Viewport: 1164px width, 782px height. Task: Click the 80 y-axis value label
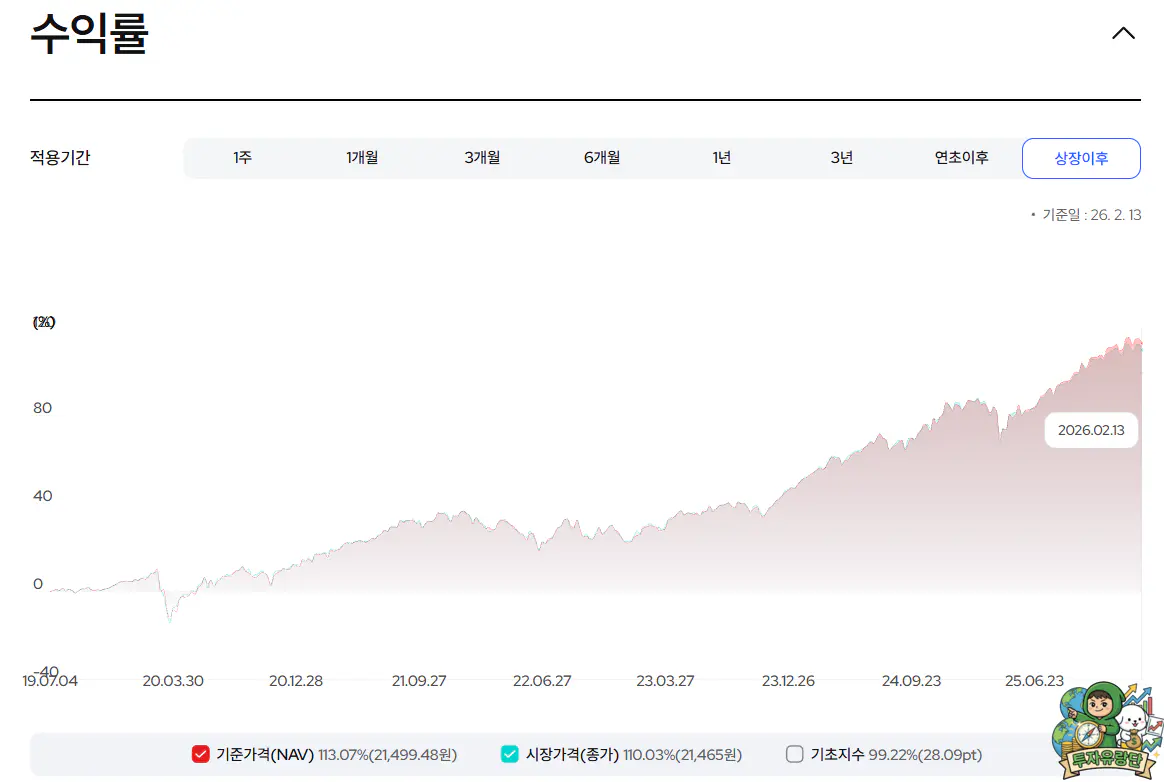pos(42,408)
